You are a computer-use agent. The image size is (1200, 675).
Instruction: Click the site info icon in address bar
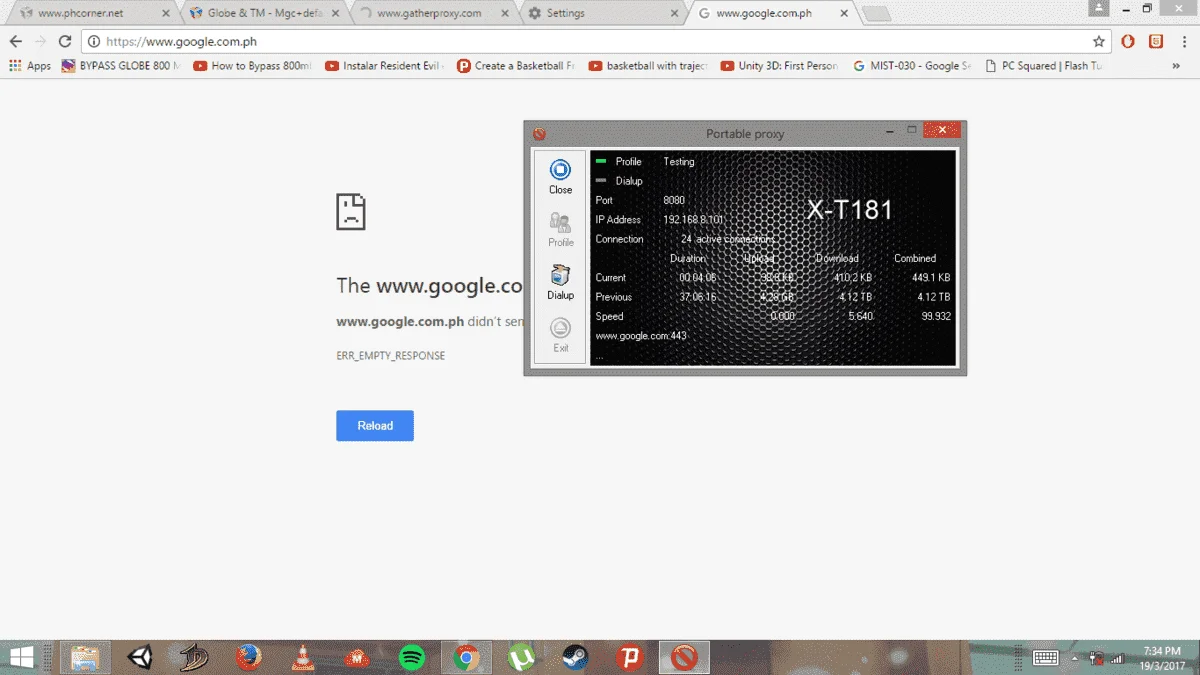pyautogui.click(x=94, y=42)
